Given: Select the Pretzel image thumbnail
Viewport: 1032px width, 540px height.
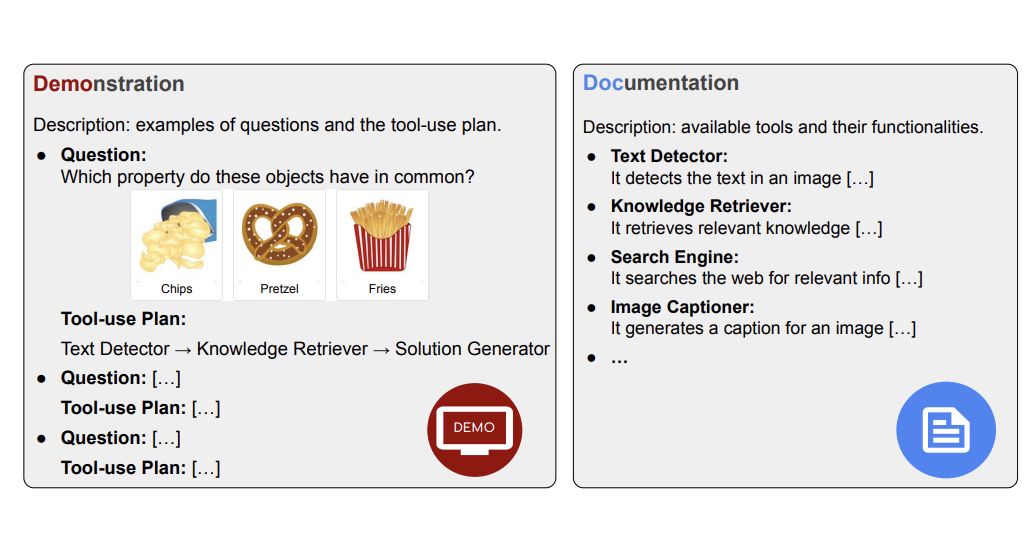Looking at the screenshot, I should [x=279, y=245].
